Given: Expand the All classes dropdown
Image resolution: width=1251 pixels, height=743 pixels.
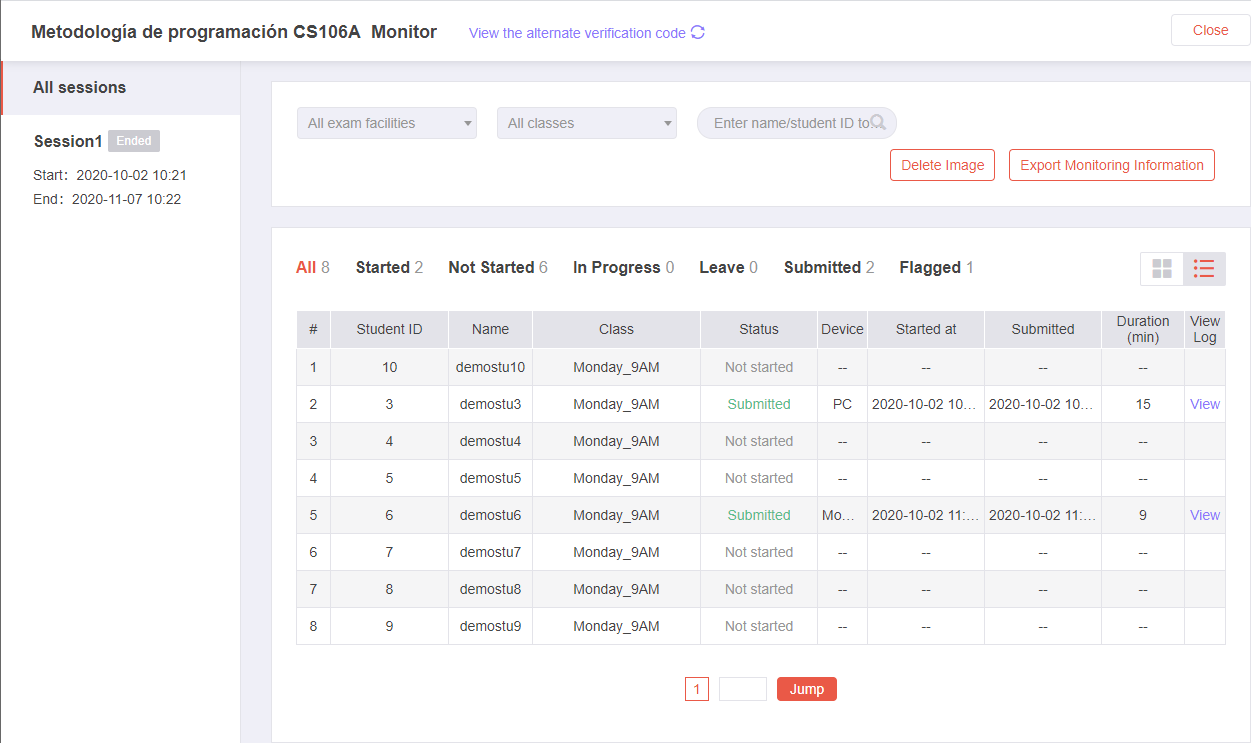Looking at the screenshot, I should pos(587,123).
